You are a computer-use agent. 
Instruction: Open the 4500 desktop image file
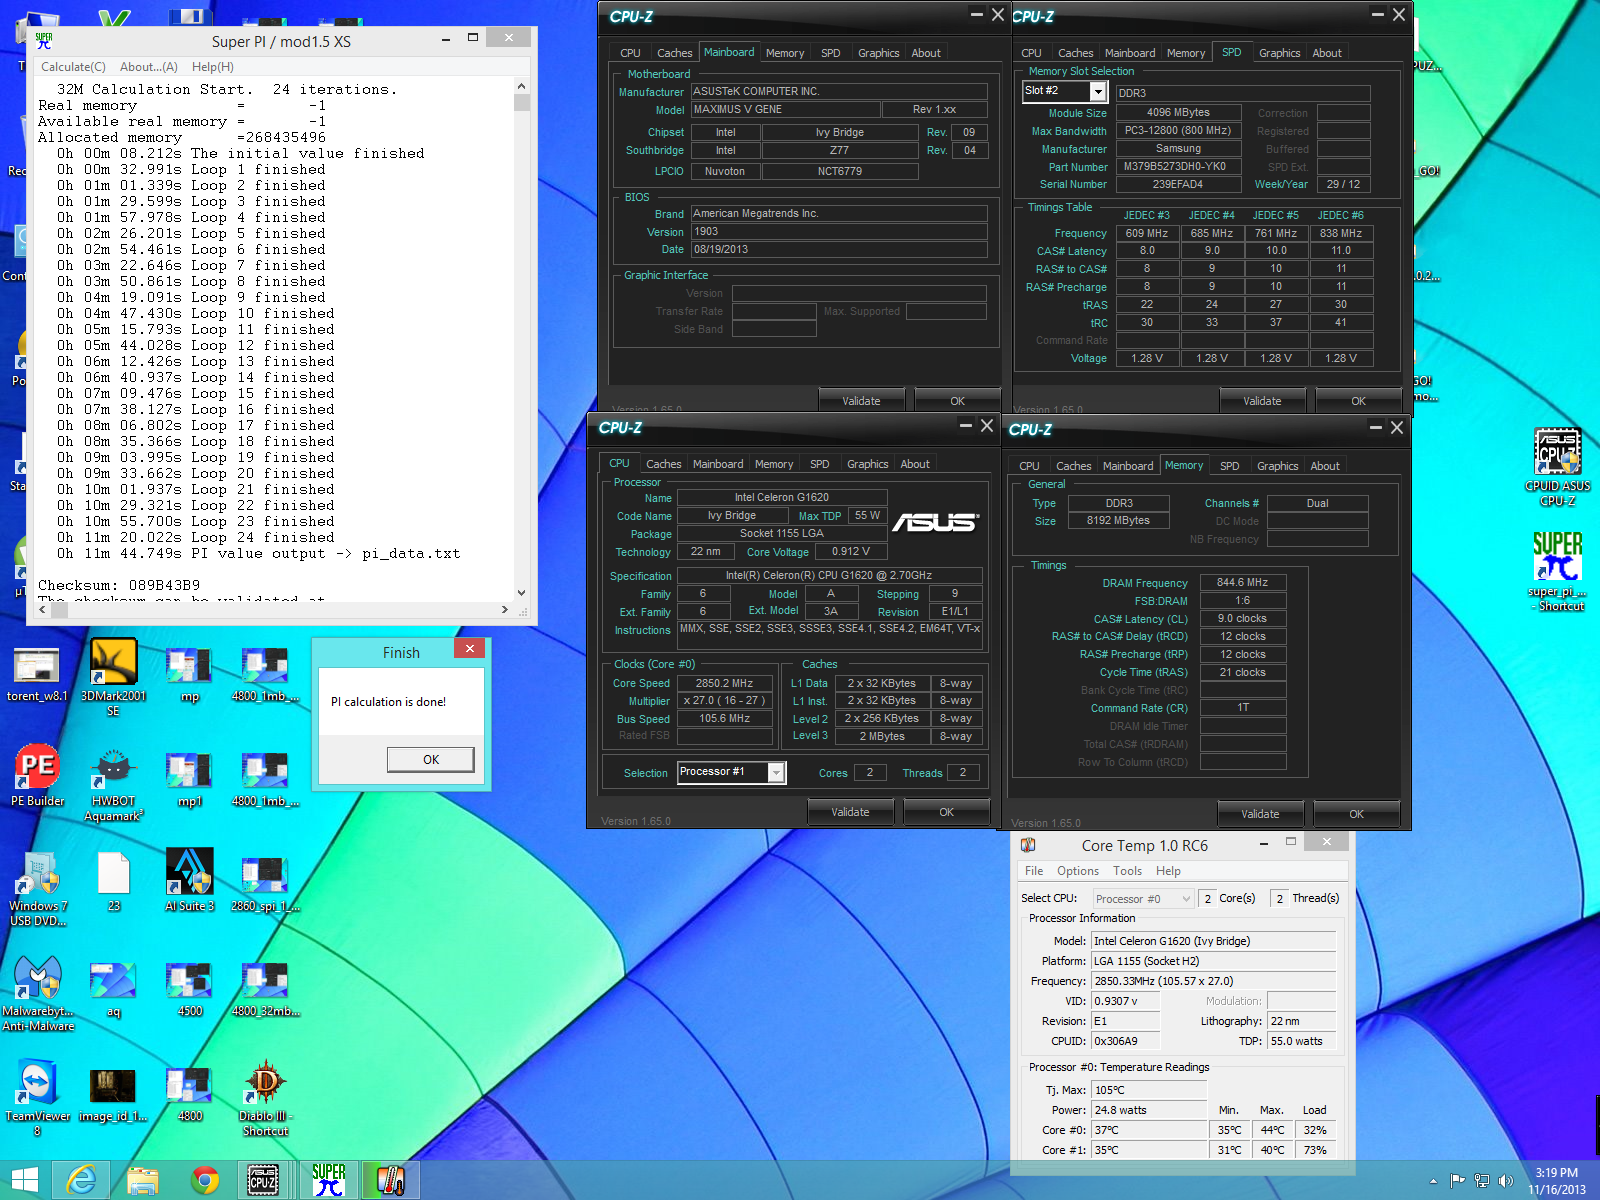[x=189, y=989]
